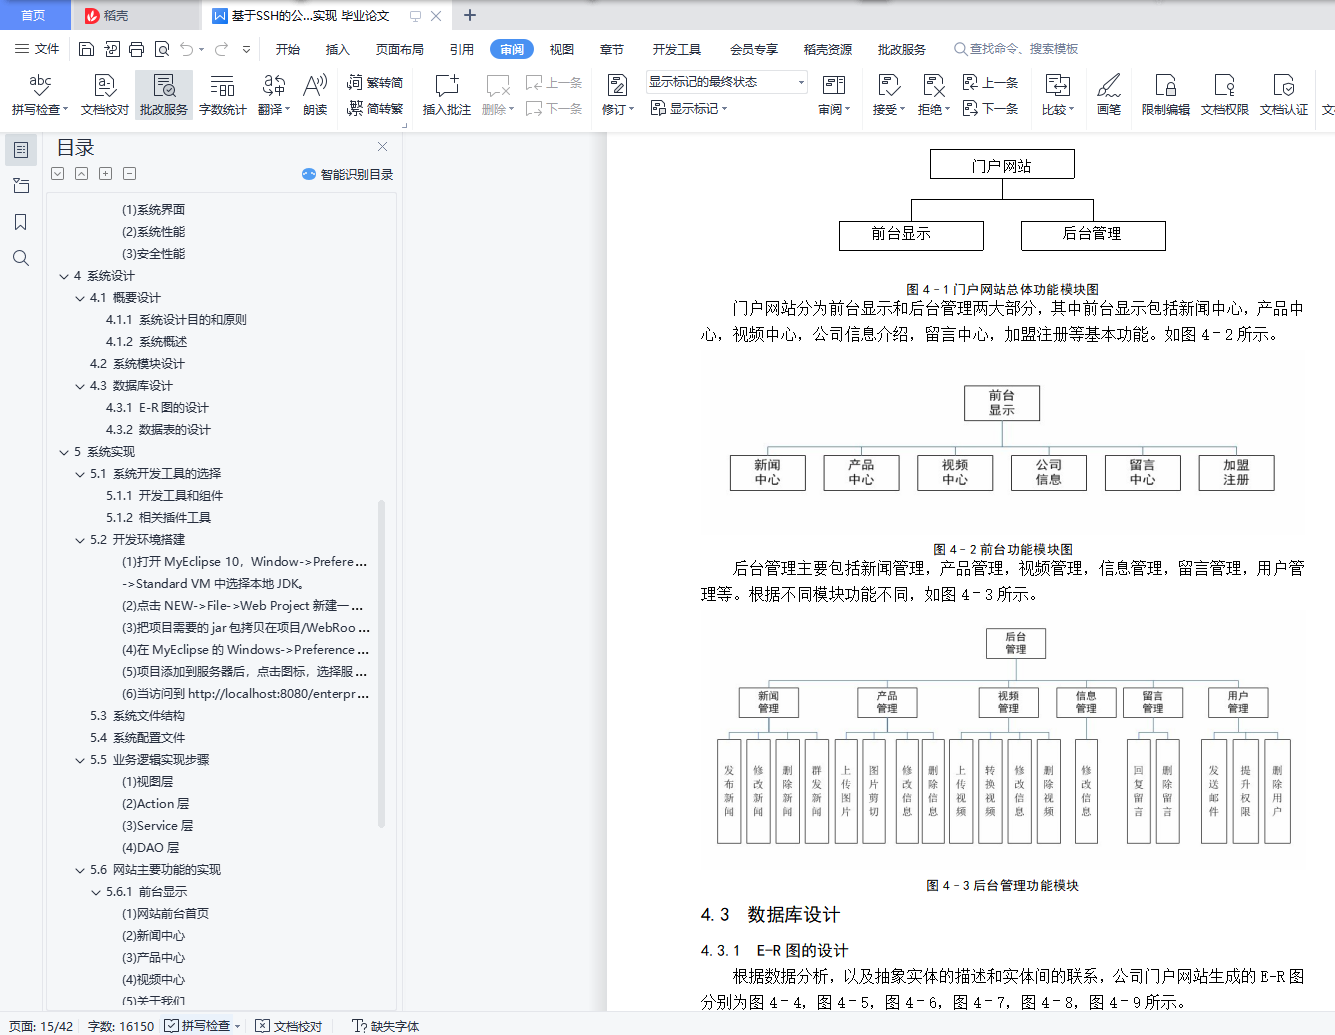Collapse the '5.6.1 前台显示' outline node
This screenshot has height=1035, width=1335.
click(x=96, y=892)
